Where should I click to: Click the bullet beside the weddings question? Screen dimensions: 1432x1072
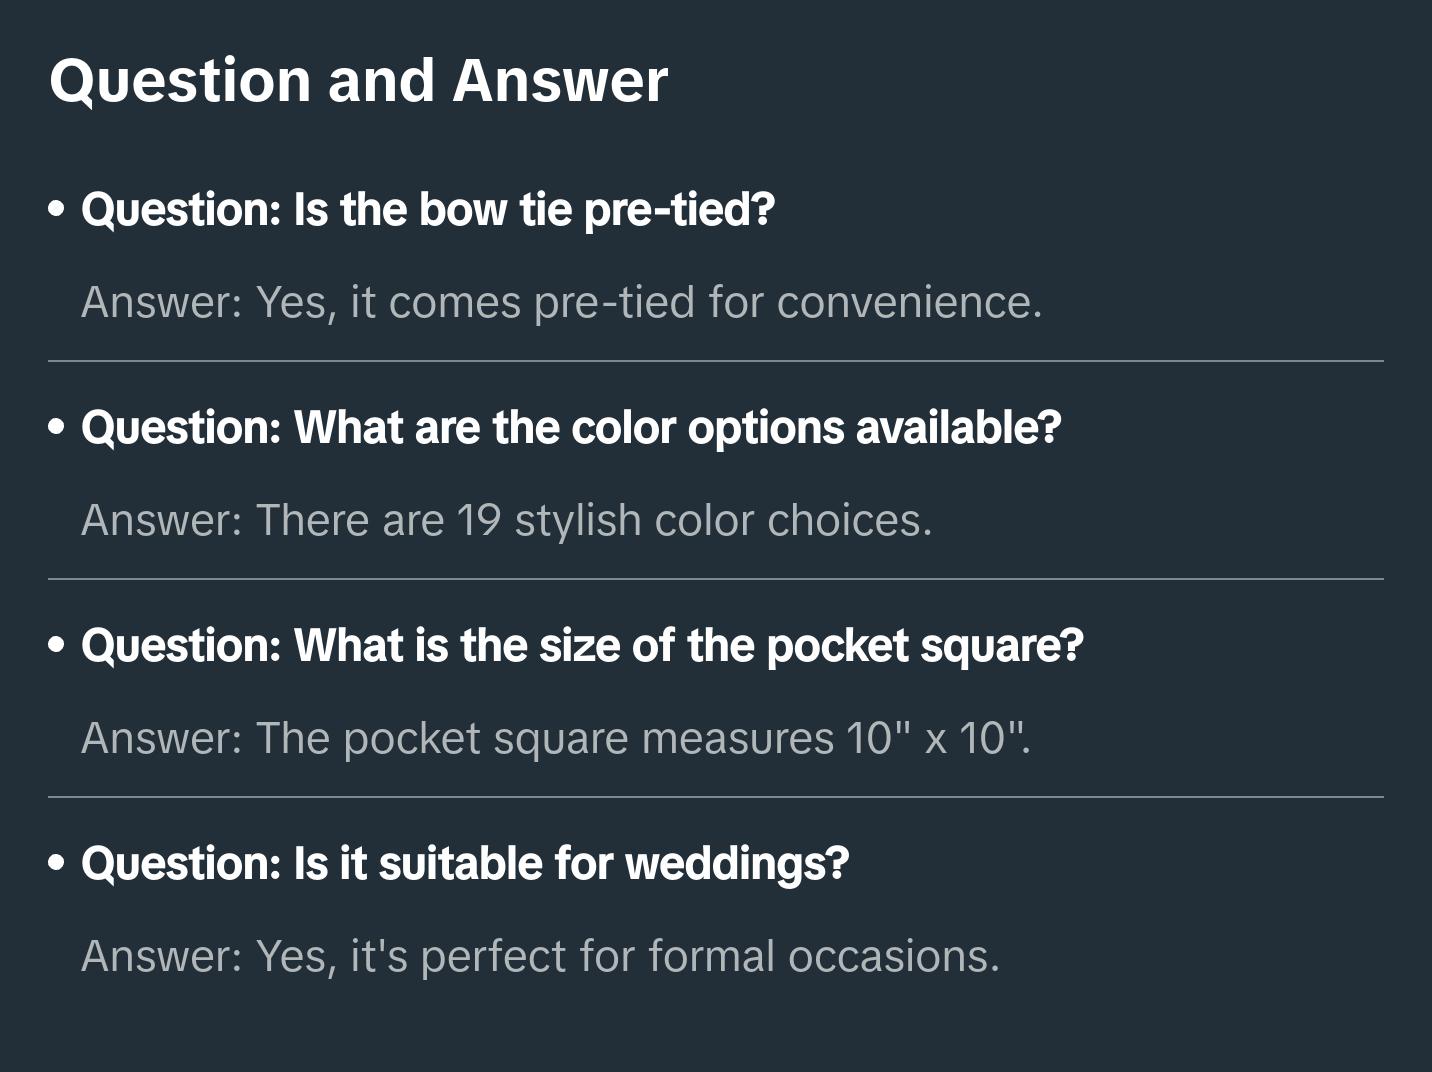coord(57,864)
